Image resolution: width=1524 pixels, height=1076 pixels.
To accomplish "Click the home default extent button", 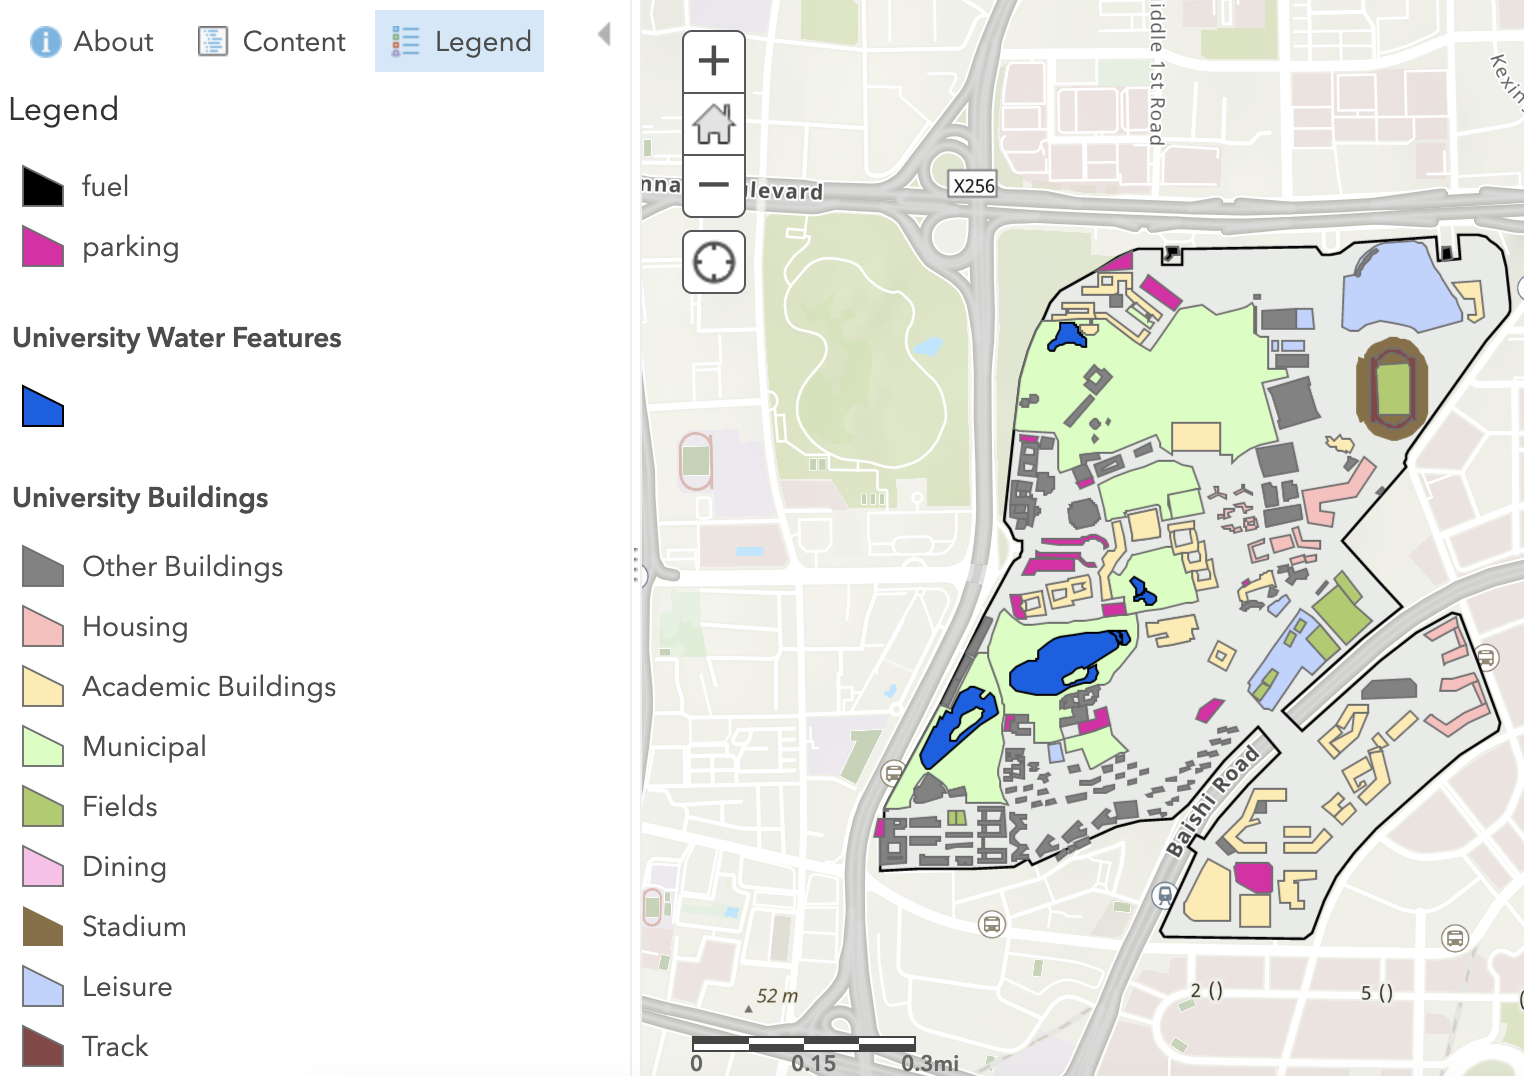I will pos(713,124).
